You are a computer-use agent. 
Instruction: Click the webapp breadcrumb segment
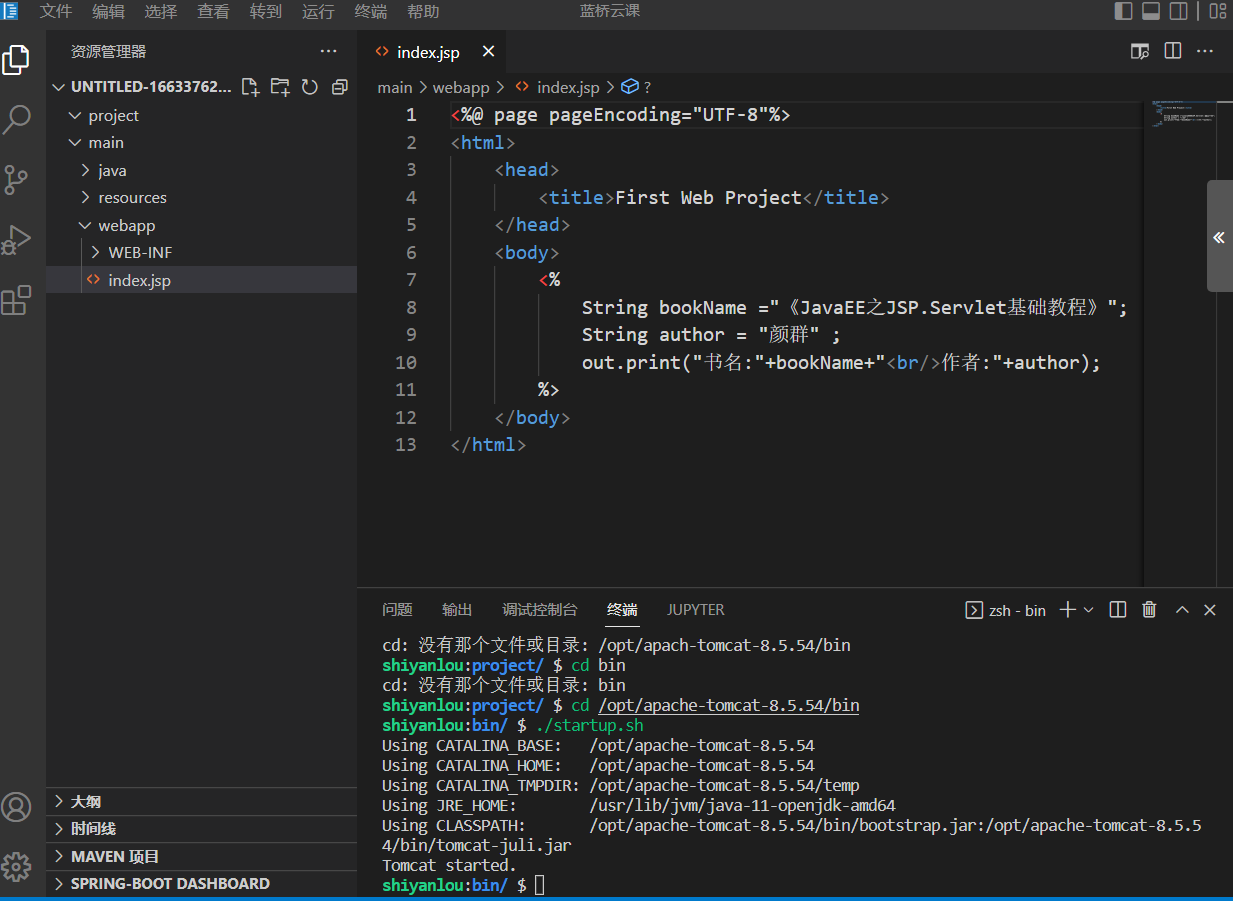point(461,88)
